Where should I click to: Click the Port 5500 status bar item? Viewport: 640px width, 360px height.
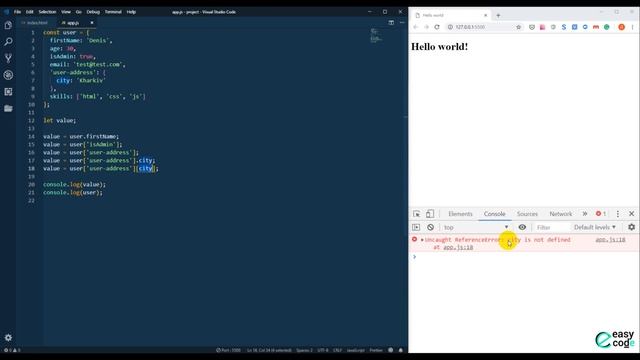(x=228, y=350)
